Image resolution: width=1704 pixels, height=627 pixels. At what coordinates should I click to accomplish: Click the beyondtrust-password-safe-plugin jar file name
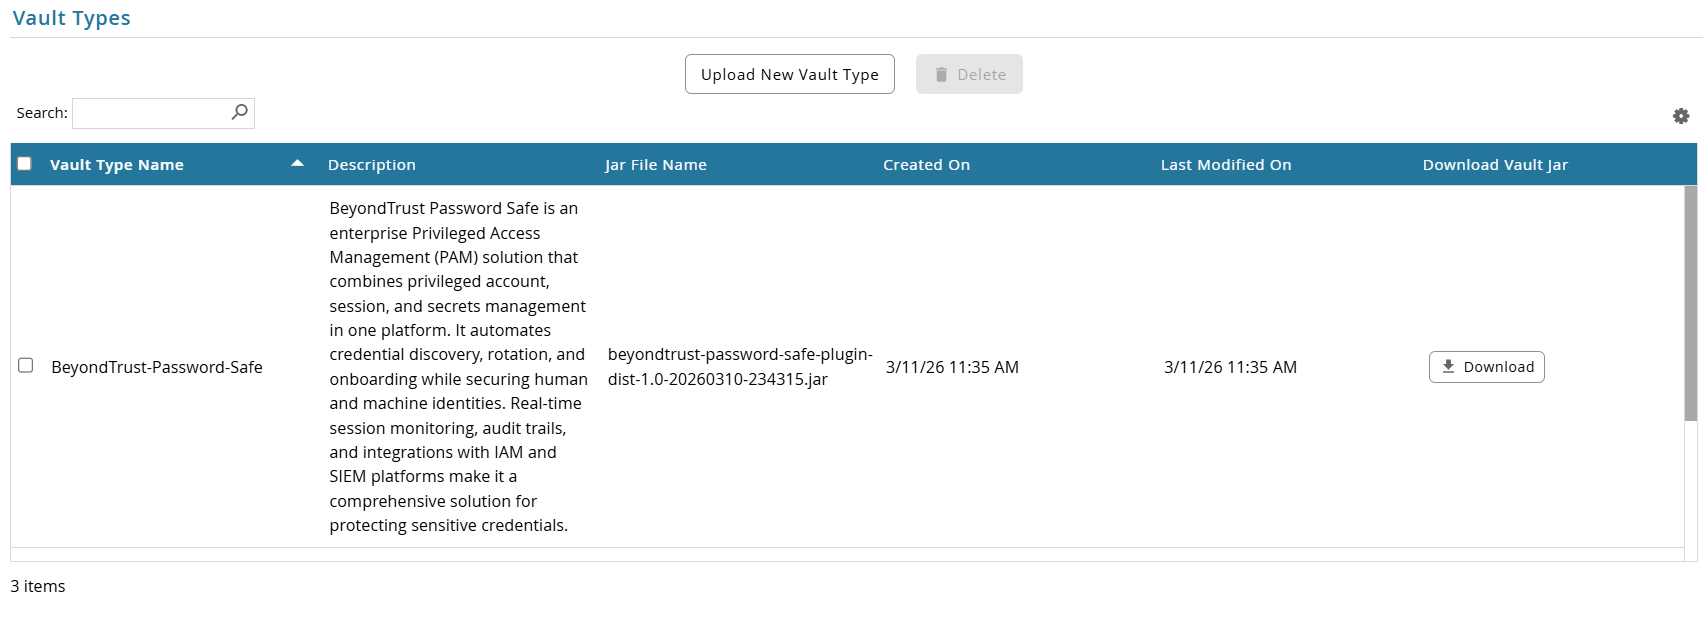740,367
